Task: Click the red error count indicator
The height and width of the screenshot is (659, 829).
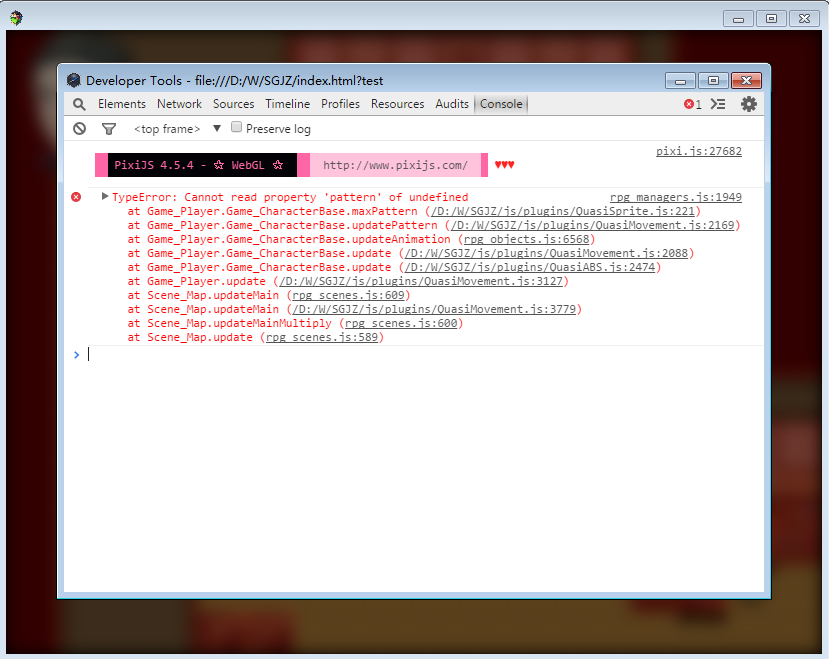Action: (693, 104)
